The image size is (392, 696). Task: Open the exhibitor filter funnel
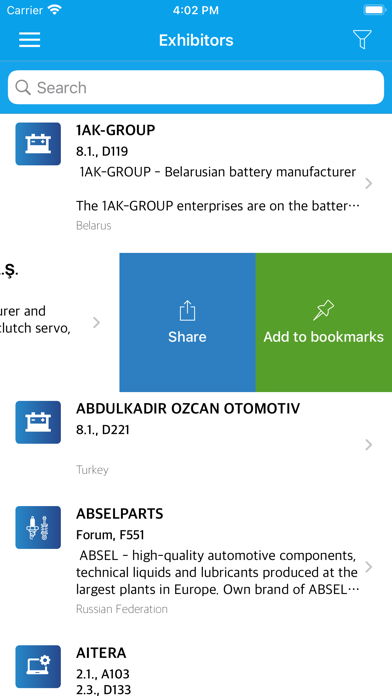point(362,40)
